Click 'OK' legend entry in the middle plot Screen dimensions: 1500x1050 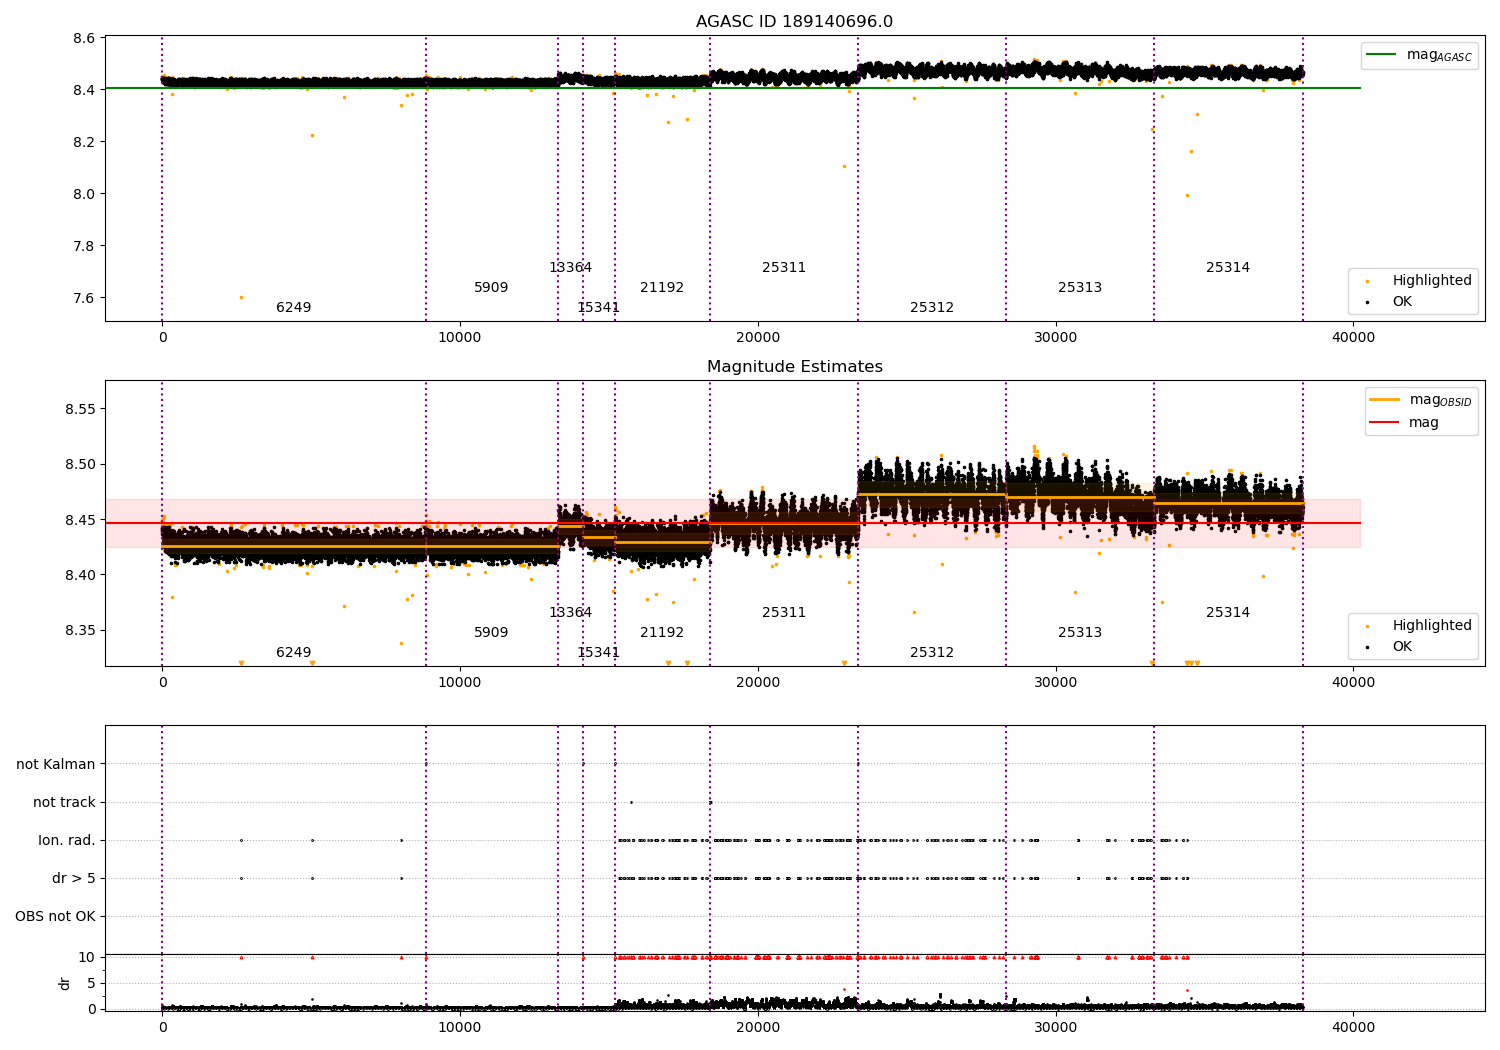click(x=1391, y=646)
